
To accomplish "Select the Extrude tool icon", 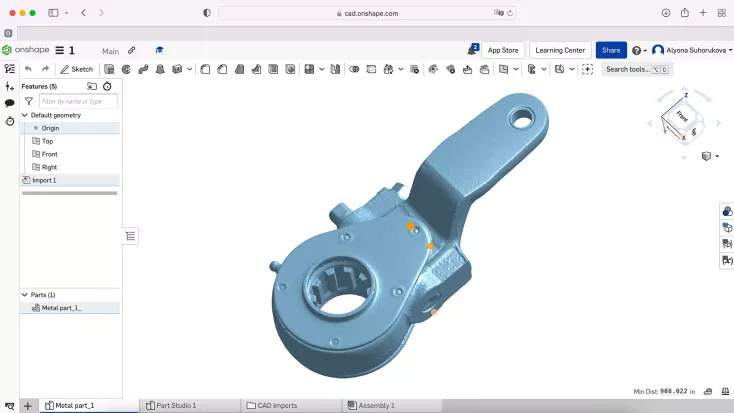I will (109, 69).
